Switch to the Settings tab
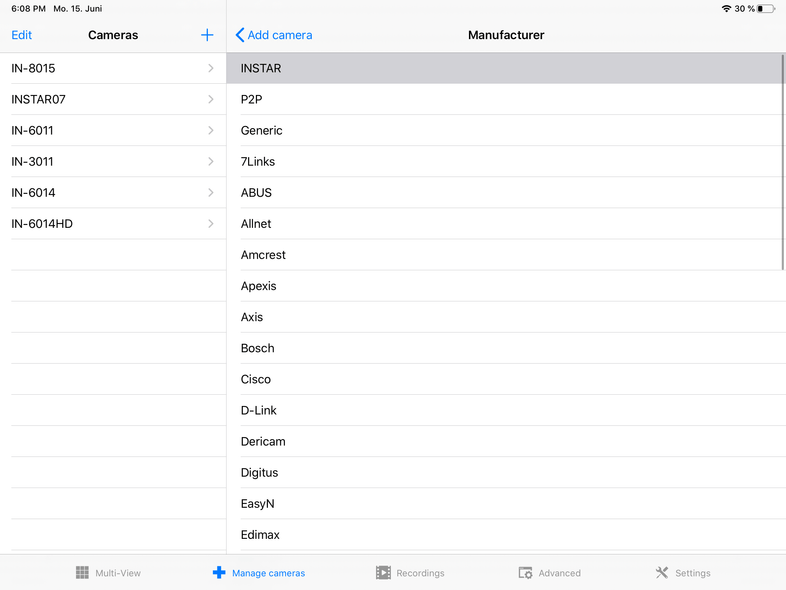 [x=683, y=572]
